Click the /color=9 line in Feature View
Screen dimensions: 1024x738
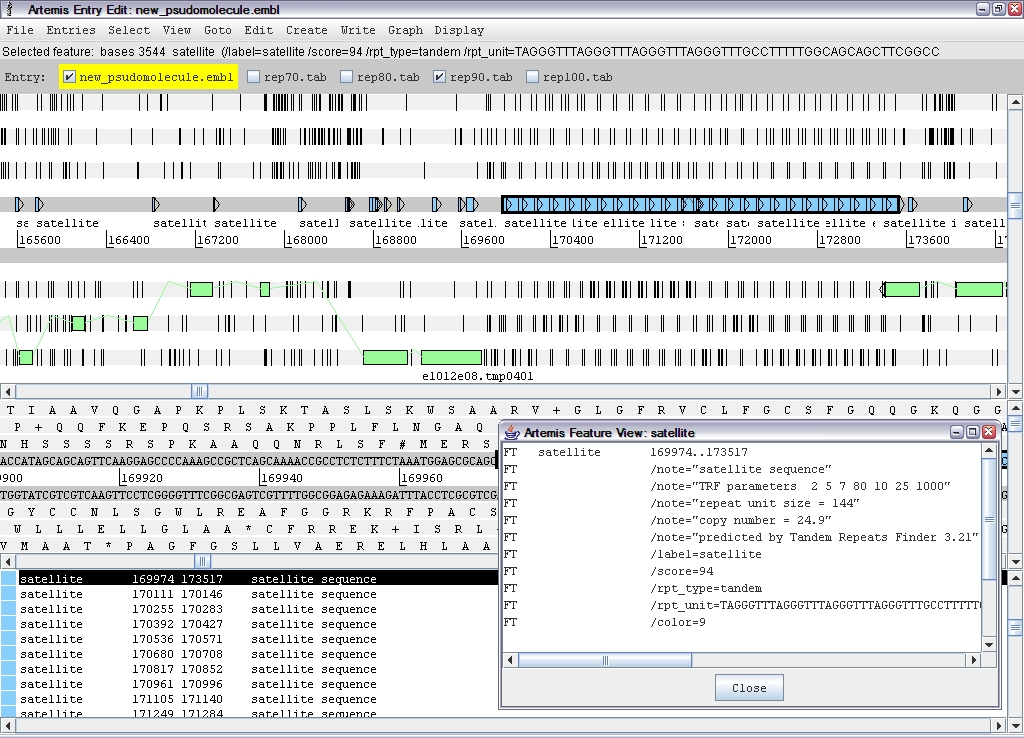coord(678,622)
